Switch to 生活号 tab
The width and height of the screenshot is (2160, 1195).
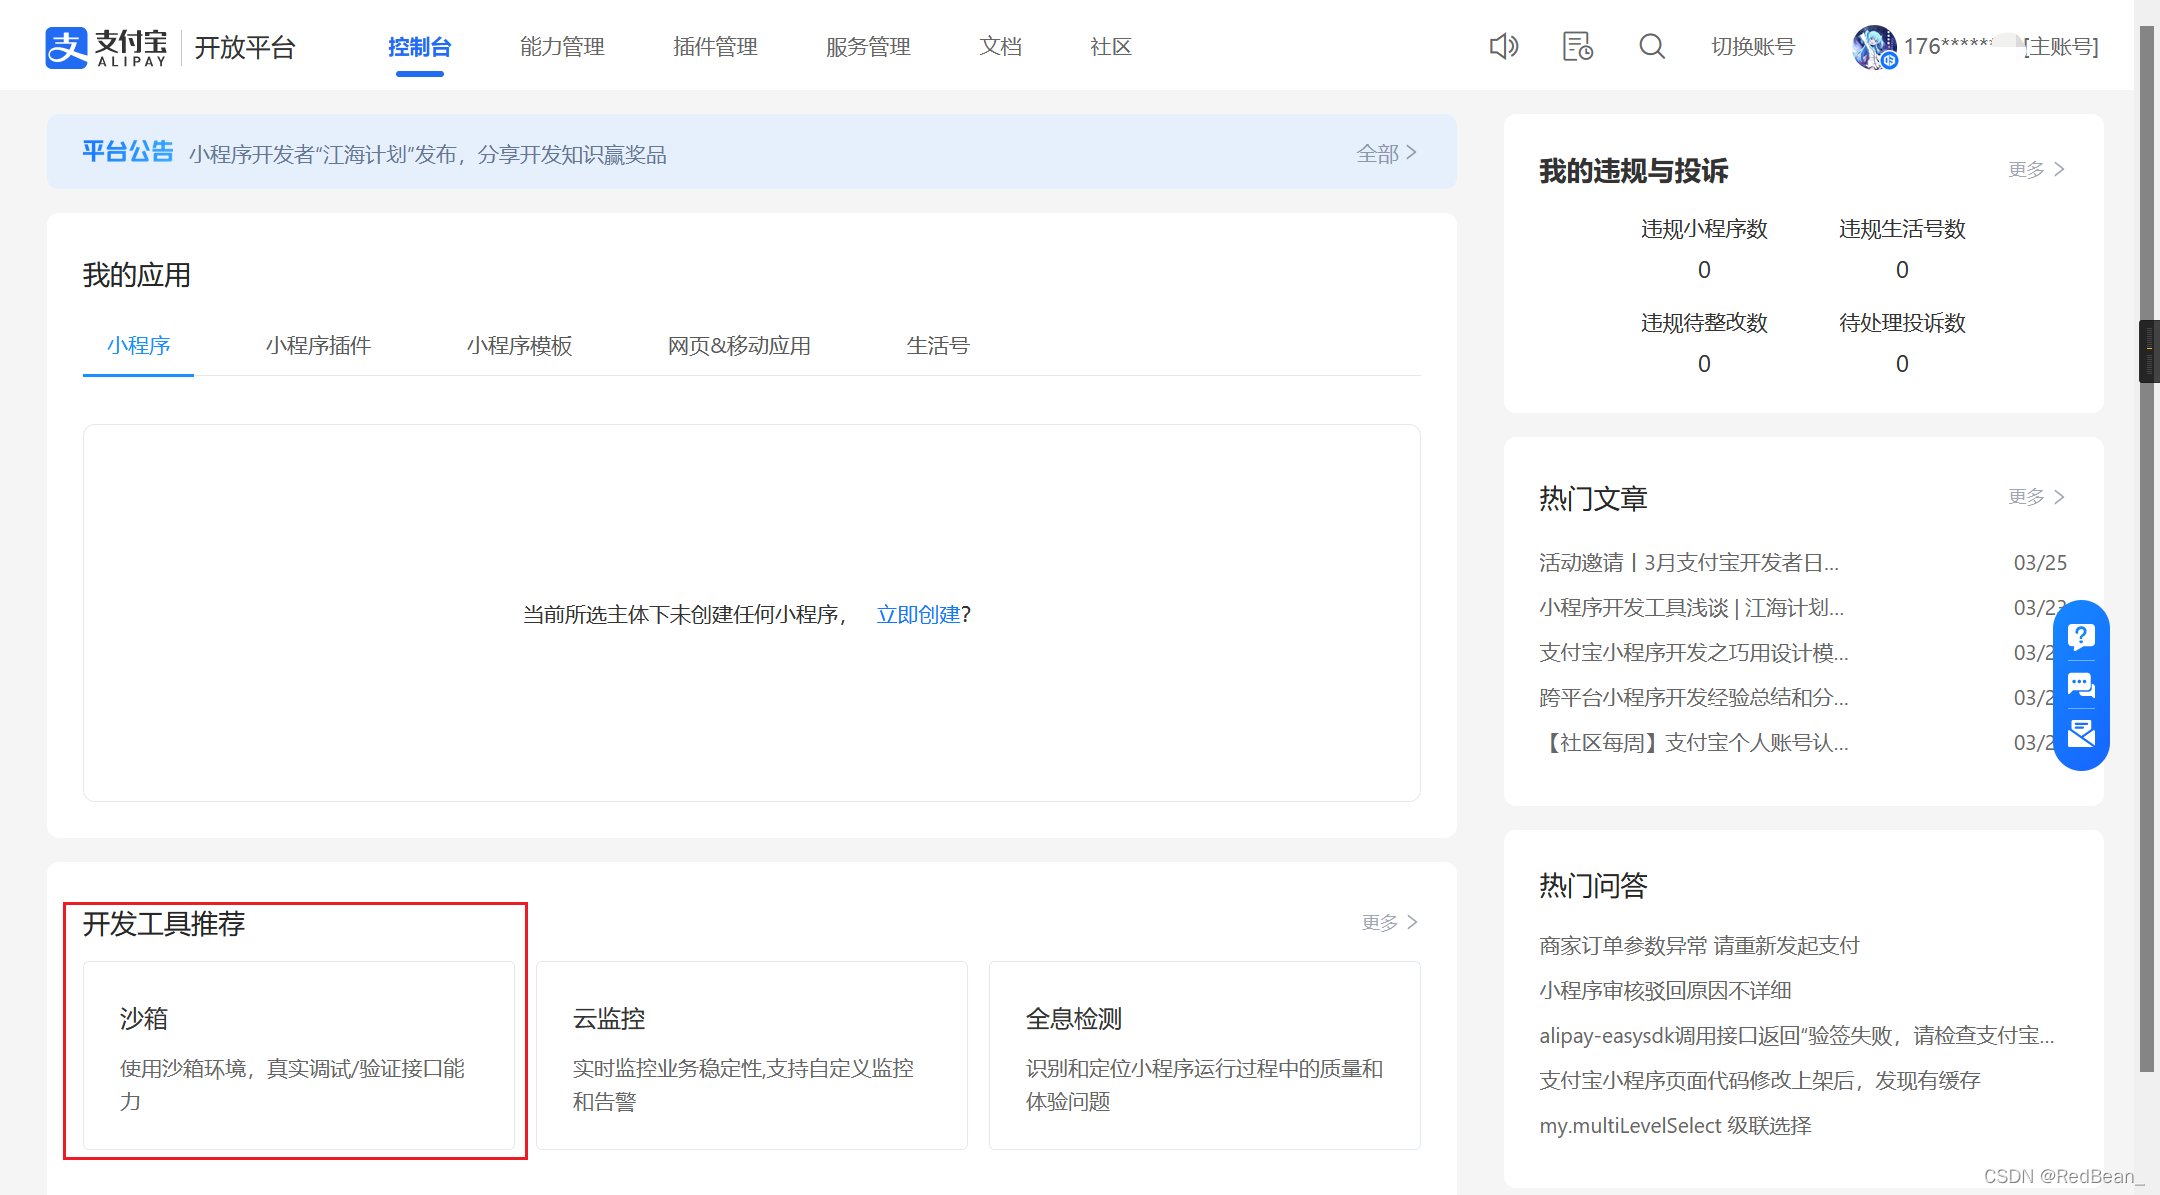[937, 346]
